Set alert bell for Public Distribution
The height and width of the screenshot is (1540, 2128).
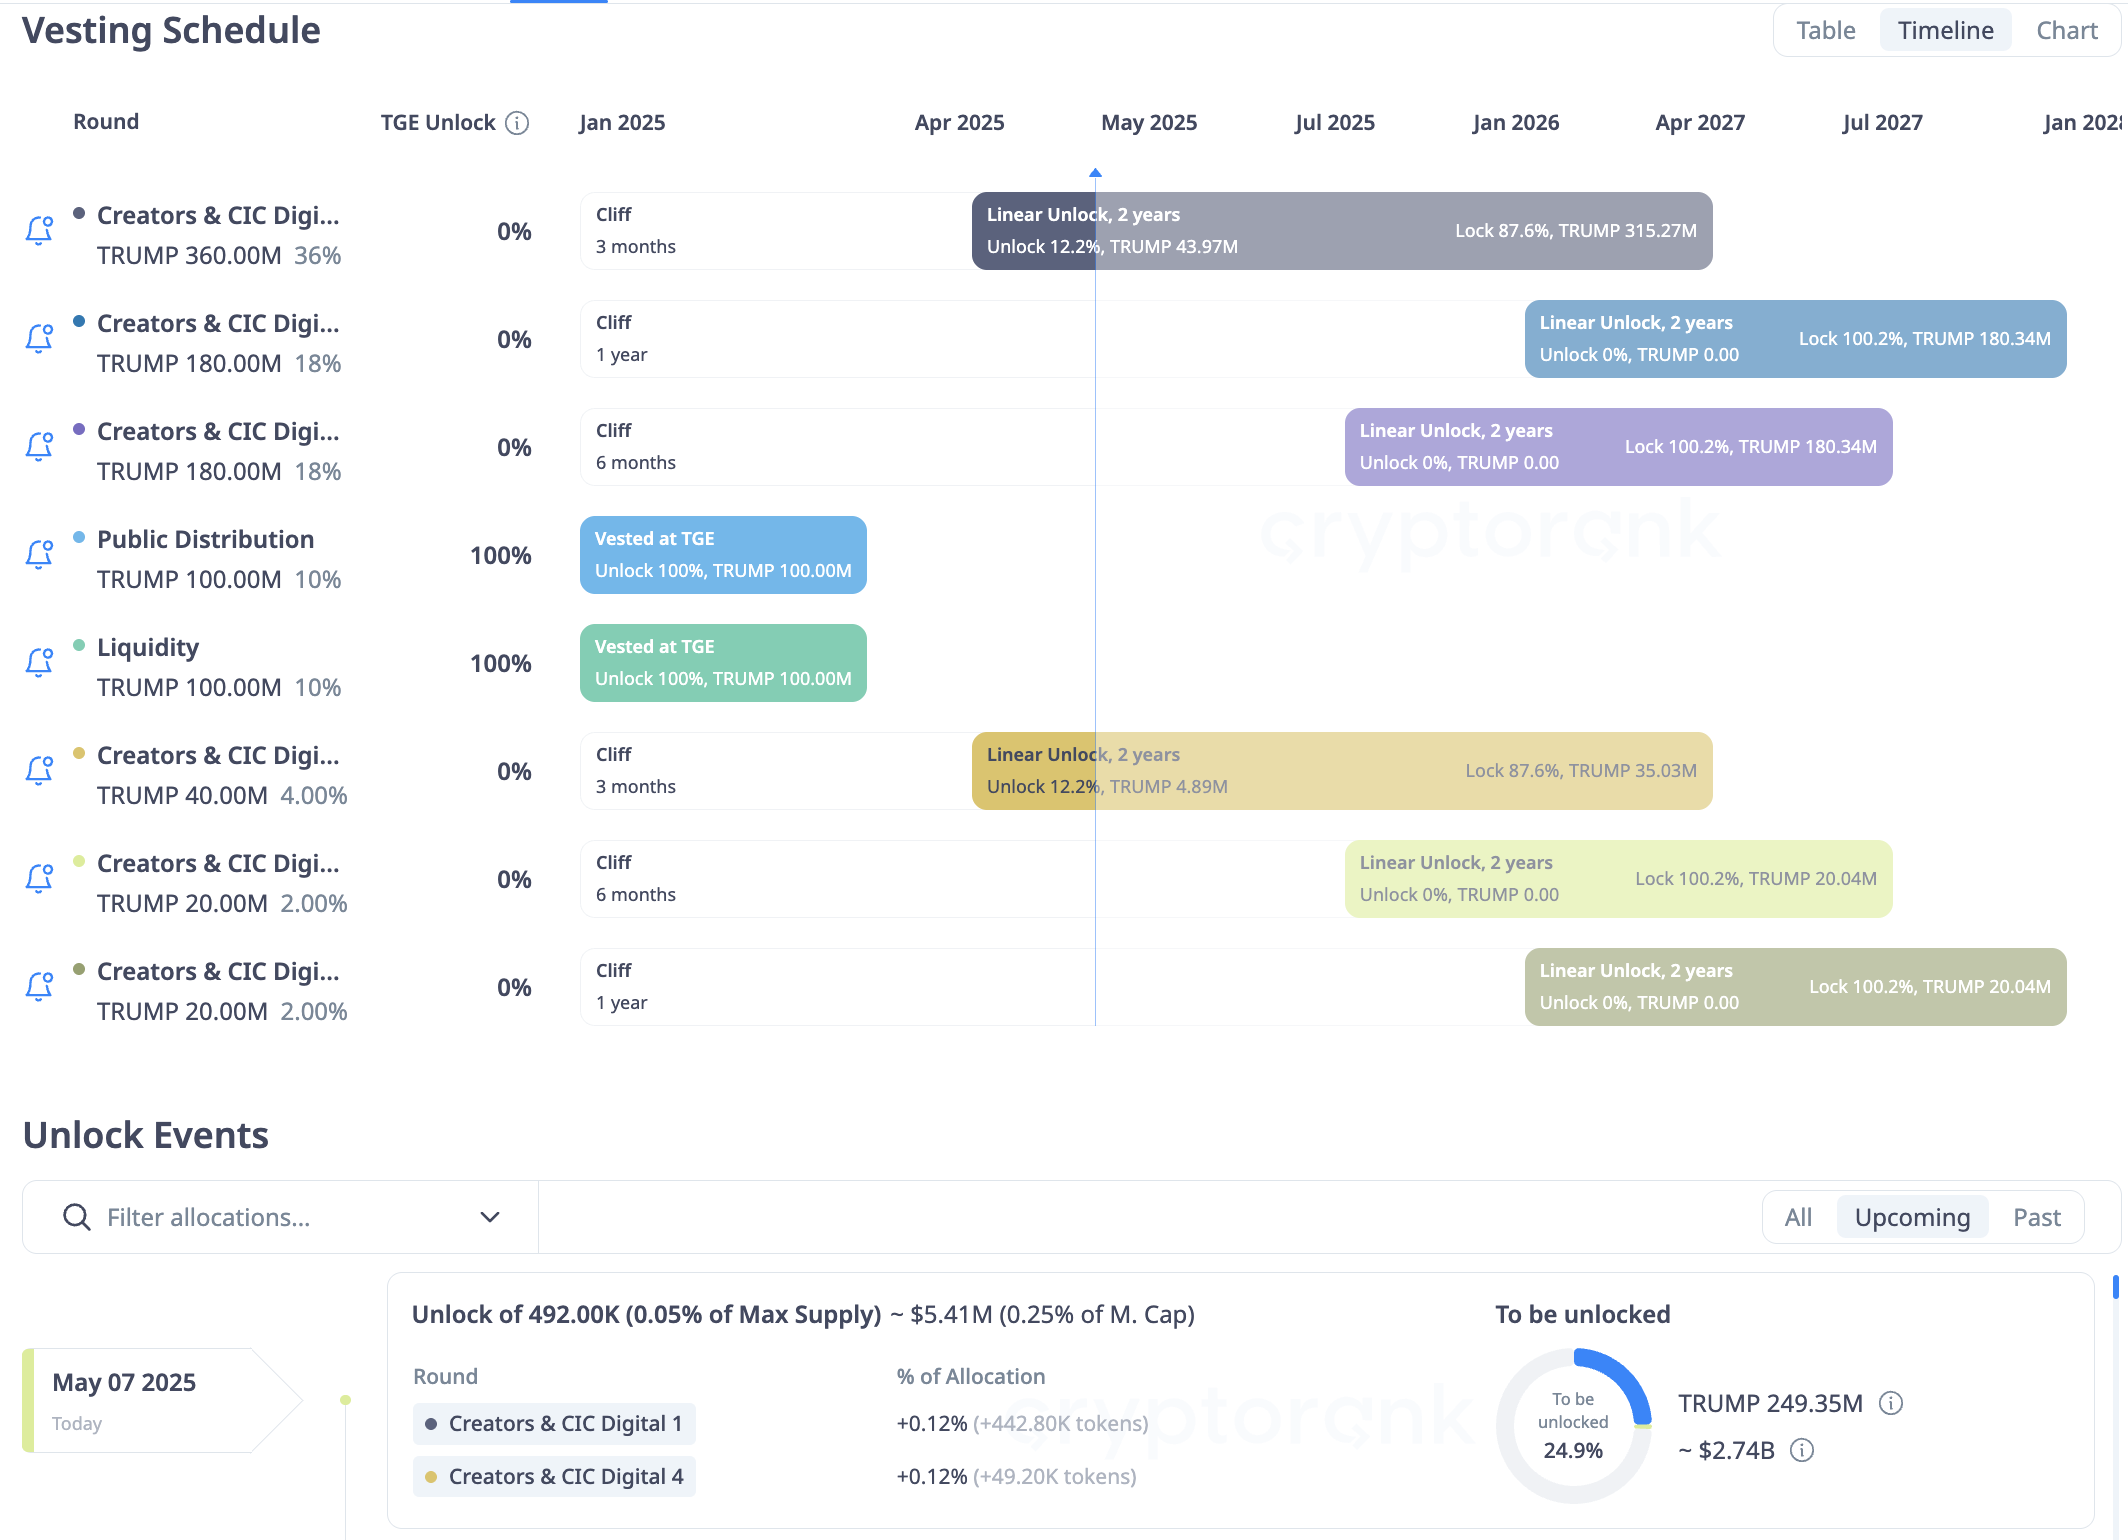(39, 555)
